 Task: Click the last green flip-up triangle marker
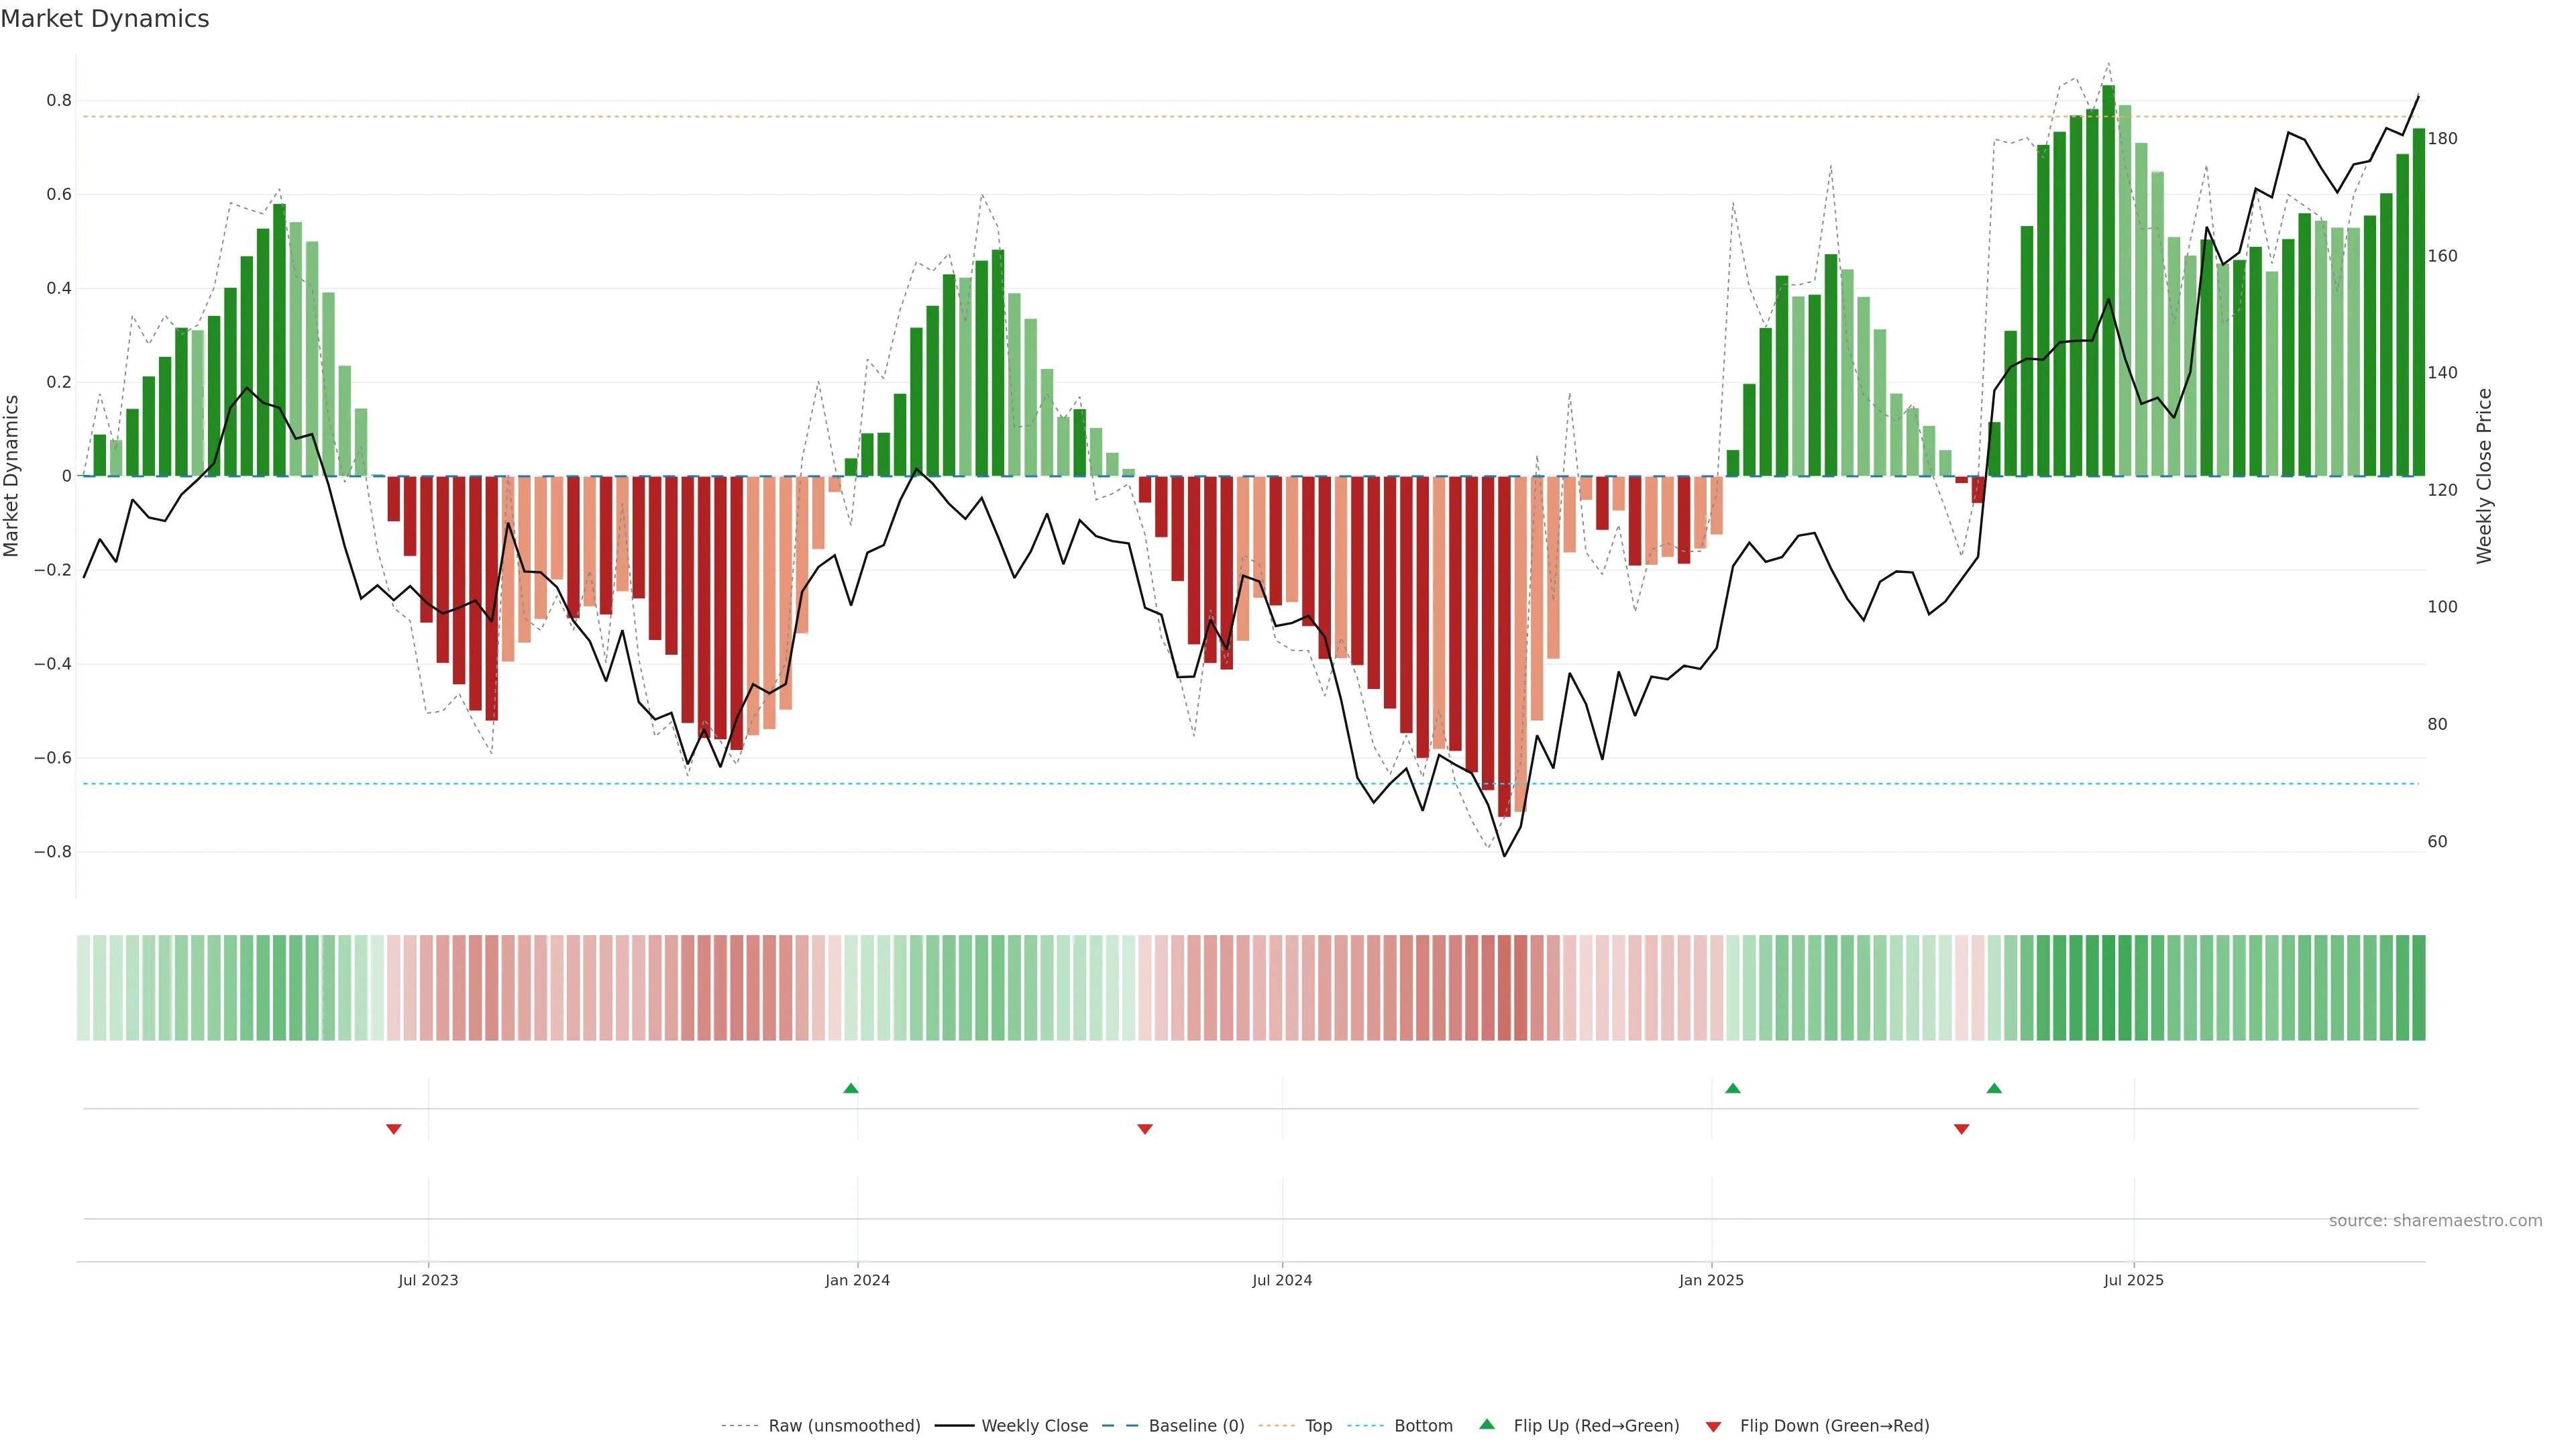pyautogui.click(x=1994, y=1088)
